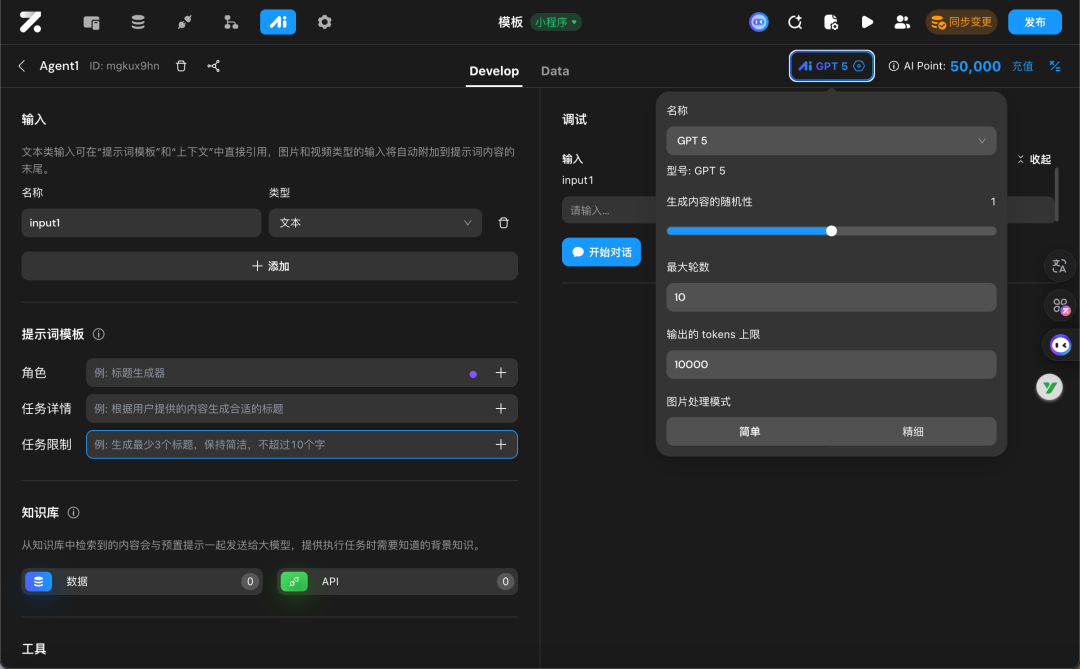Select 简单 image processing mode
Image resolution: width=1080 pixels, height=669 pixels.
click(x=749, y=431)
